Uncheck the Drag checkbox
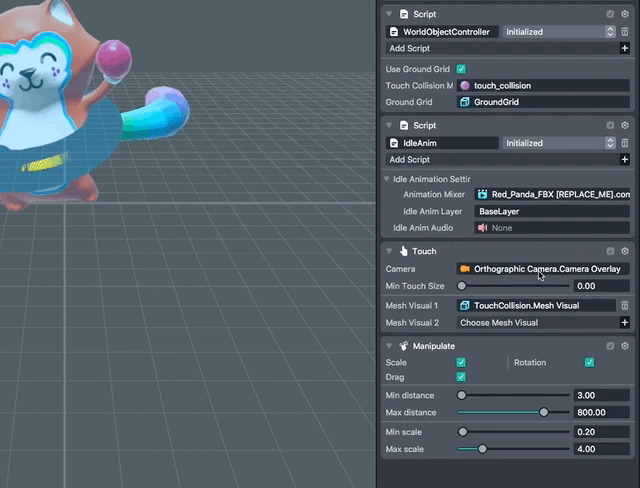This screenshot has height=488, width=640. click(x=461, y=377)
